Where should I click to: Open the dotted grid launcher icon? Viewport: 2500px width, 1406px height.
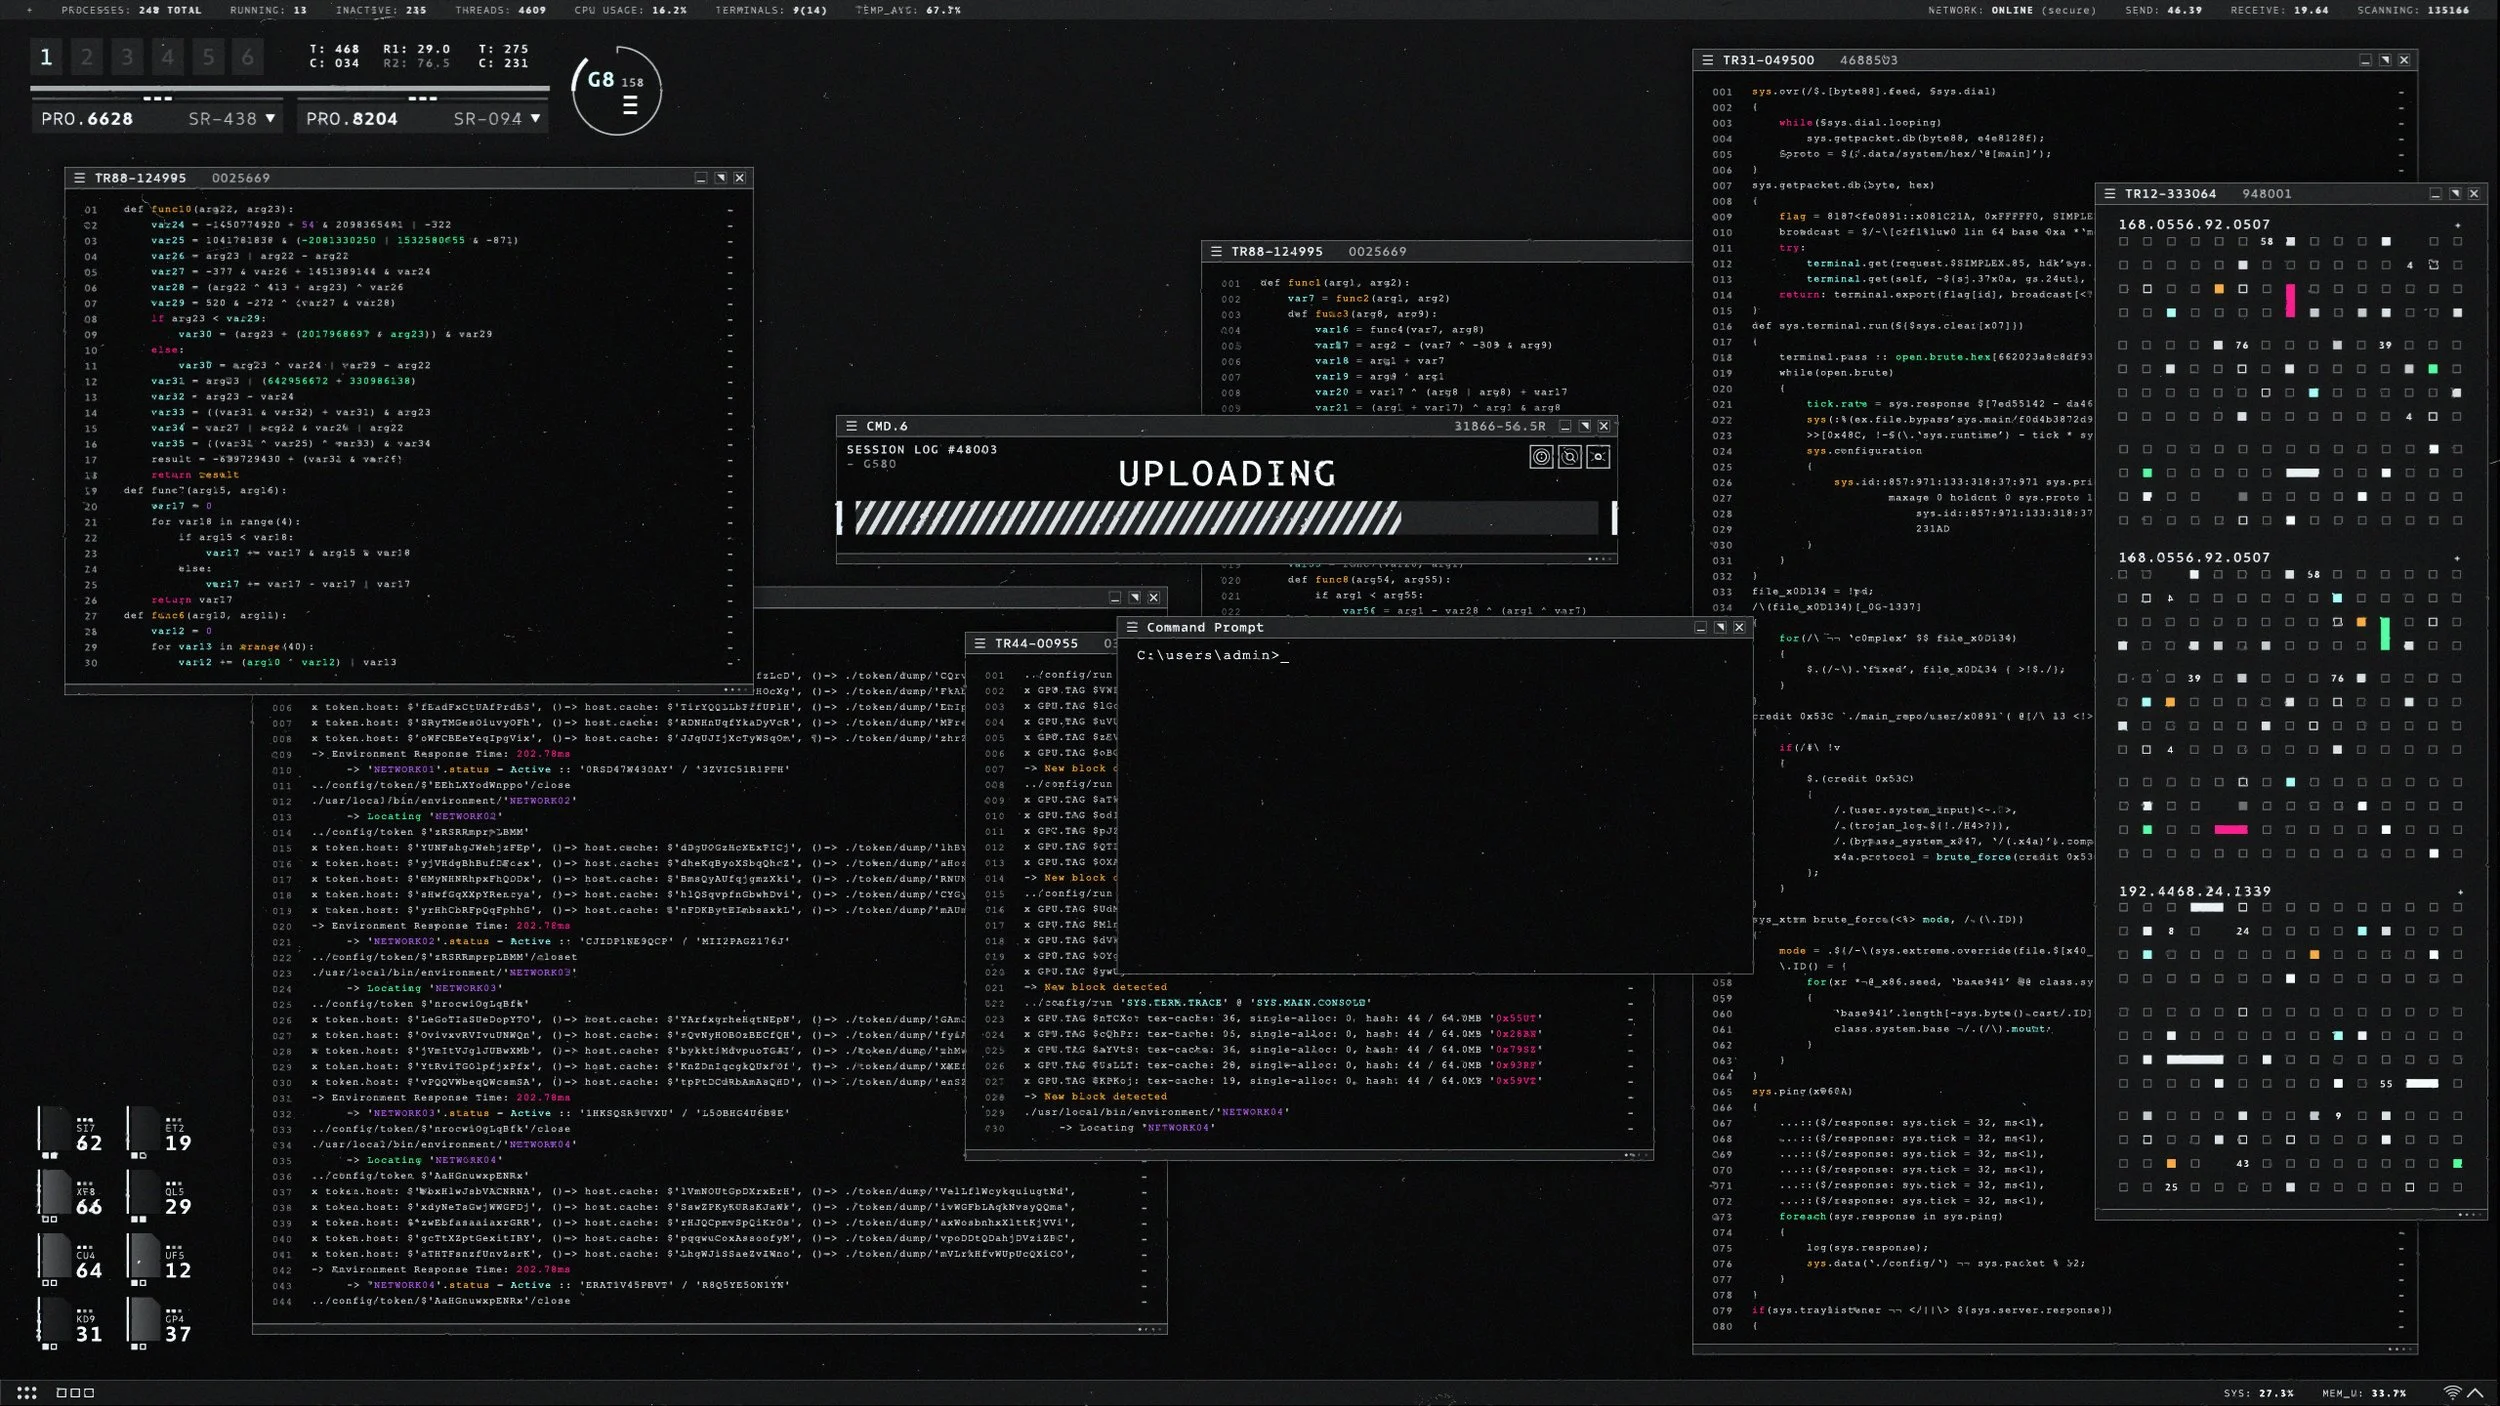coord(27,1393)
